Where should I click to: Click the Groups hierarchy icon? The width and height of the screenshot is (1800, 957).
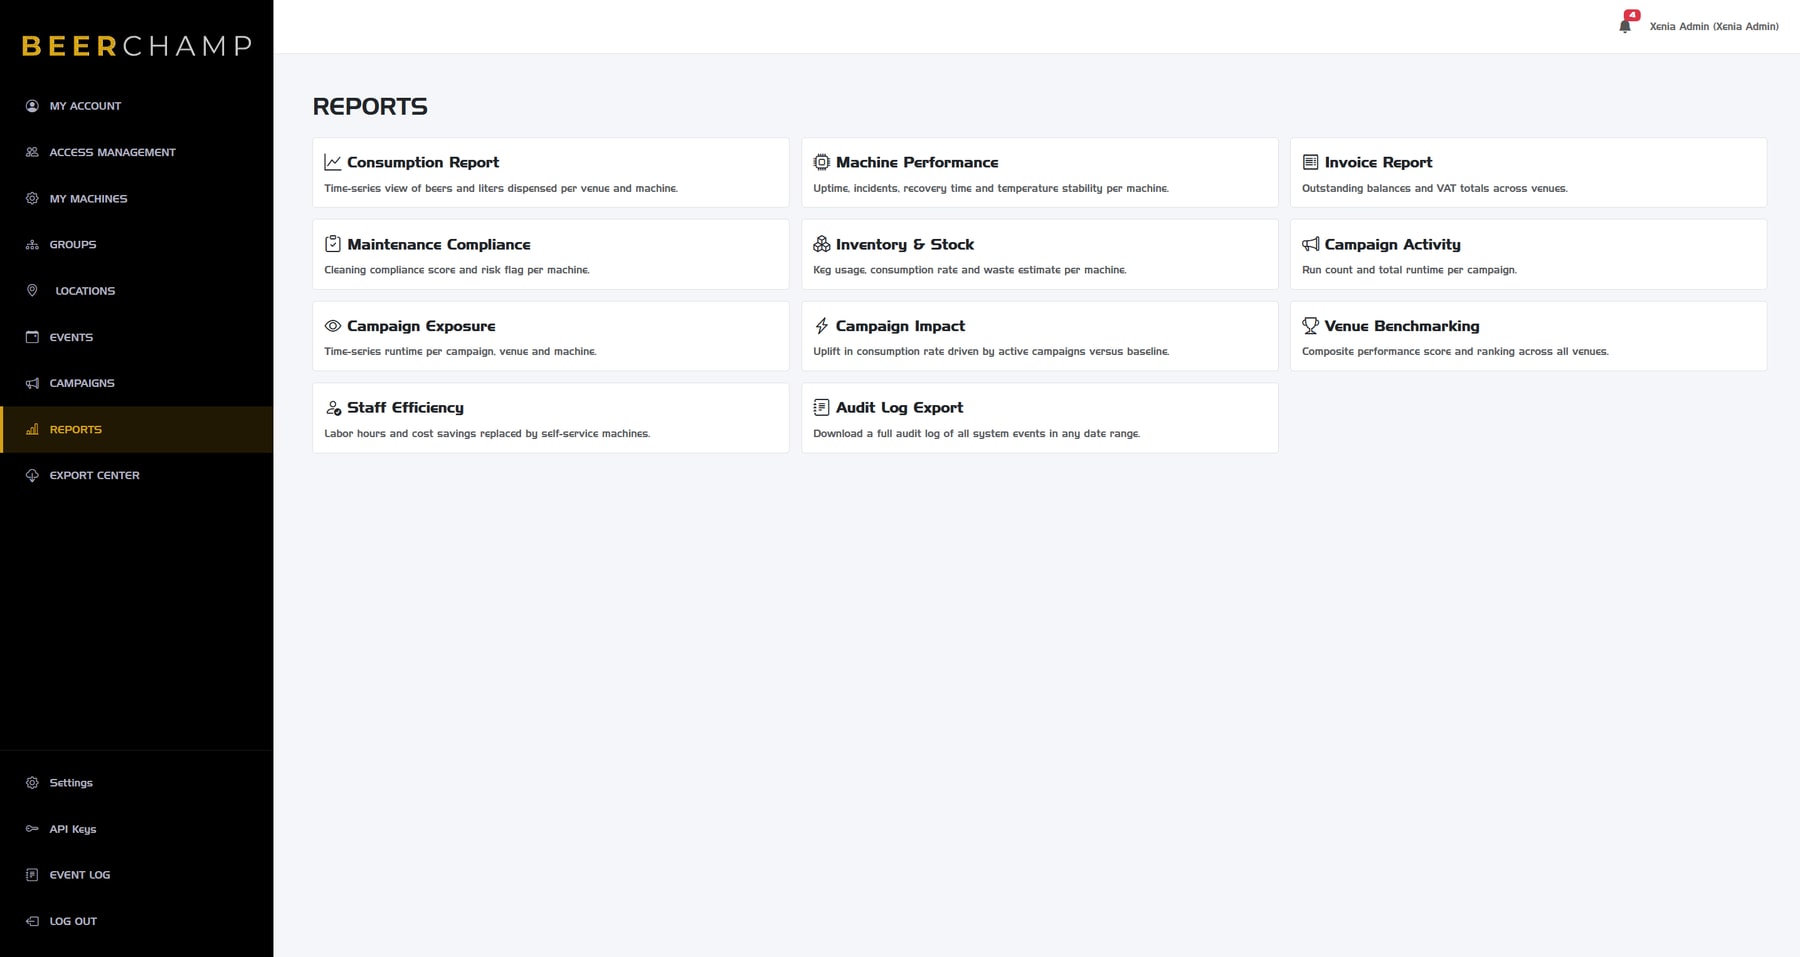[32, 244]
